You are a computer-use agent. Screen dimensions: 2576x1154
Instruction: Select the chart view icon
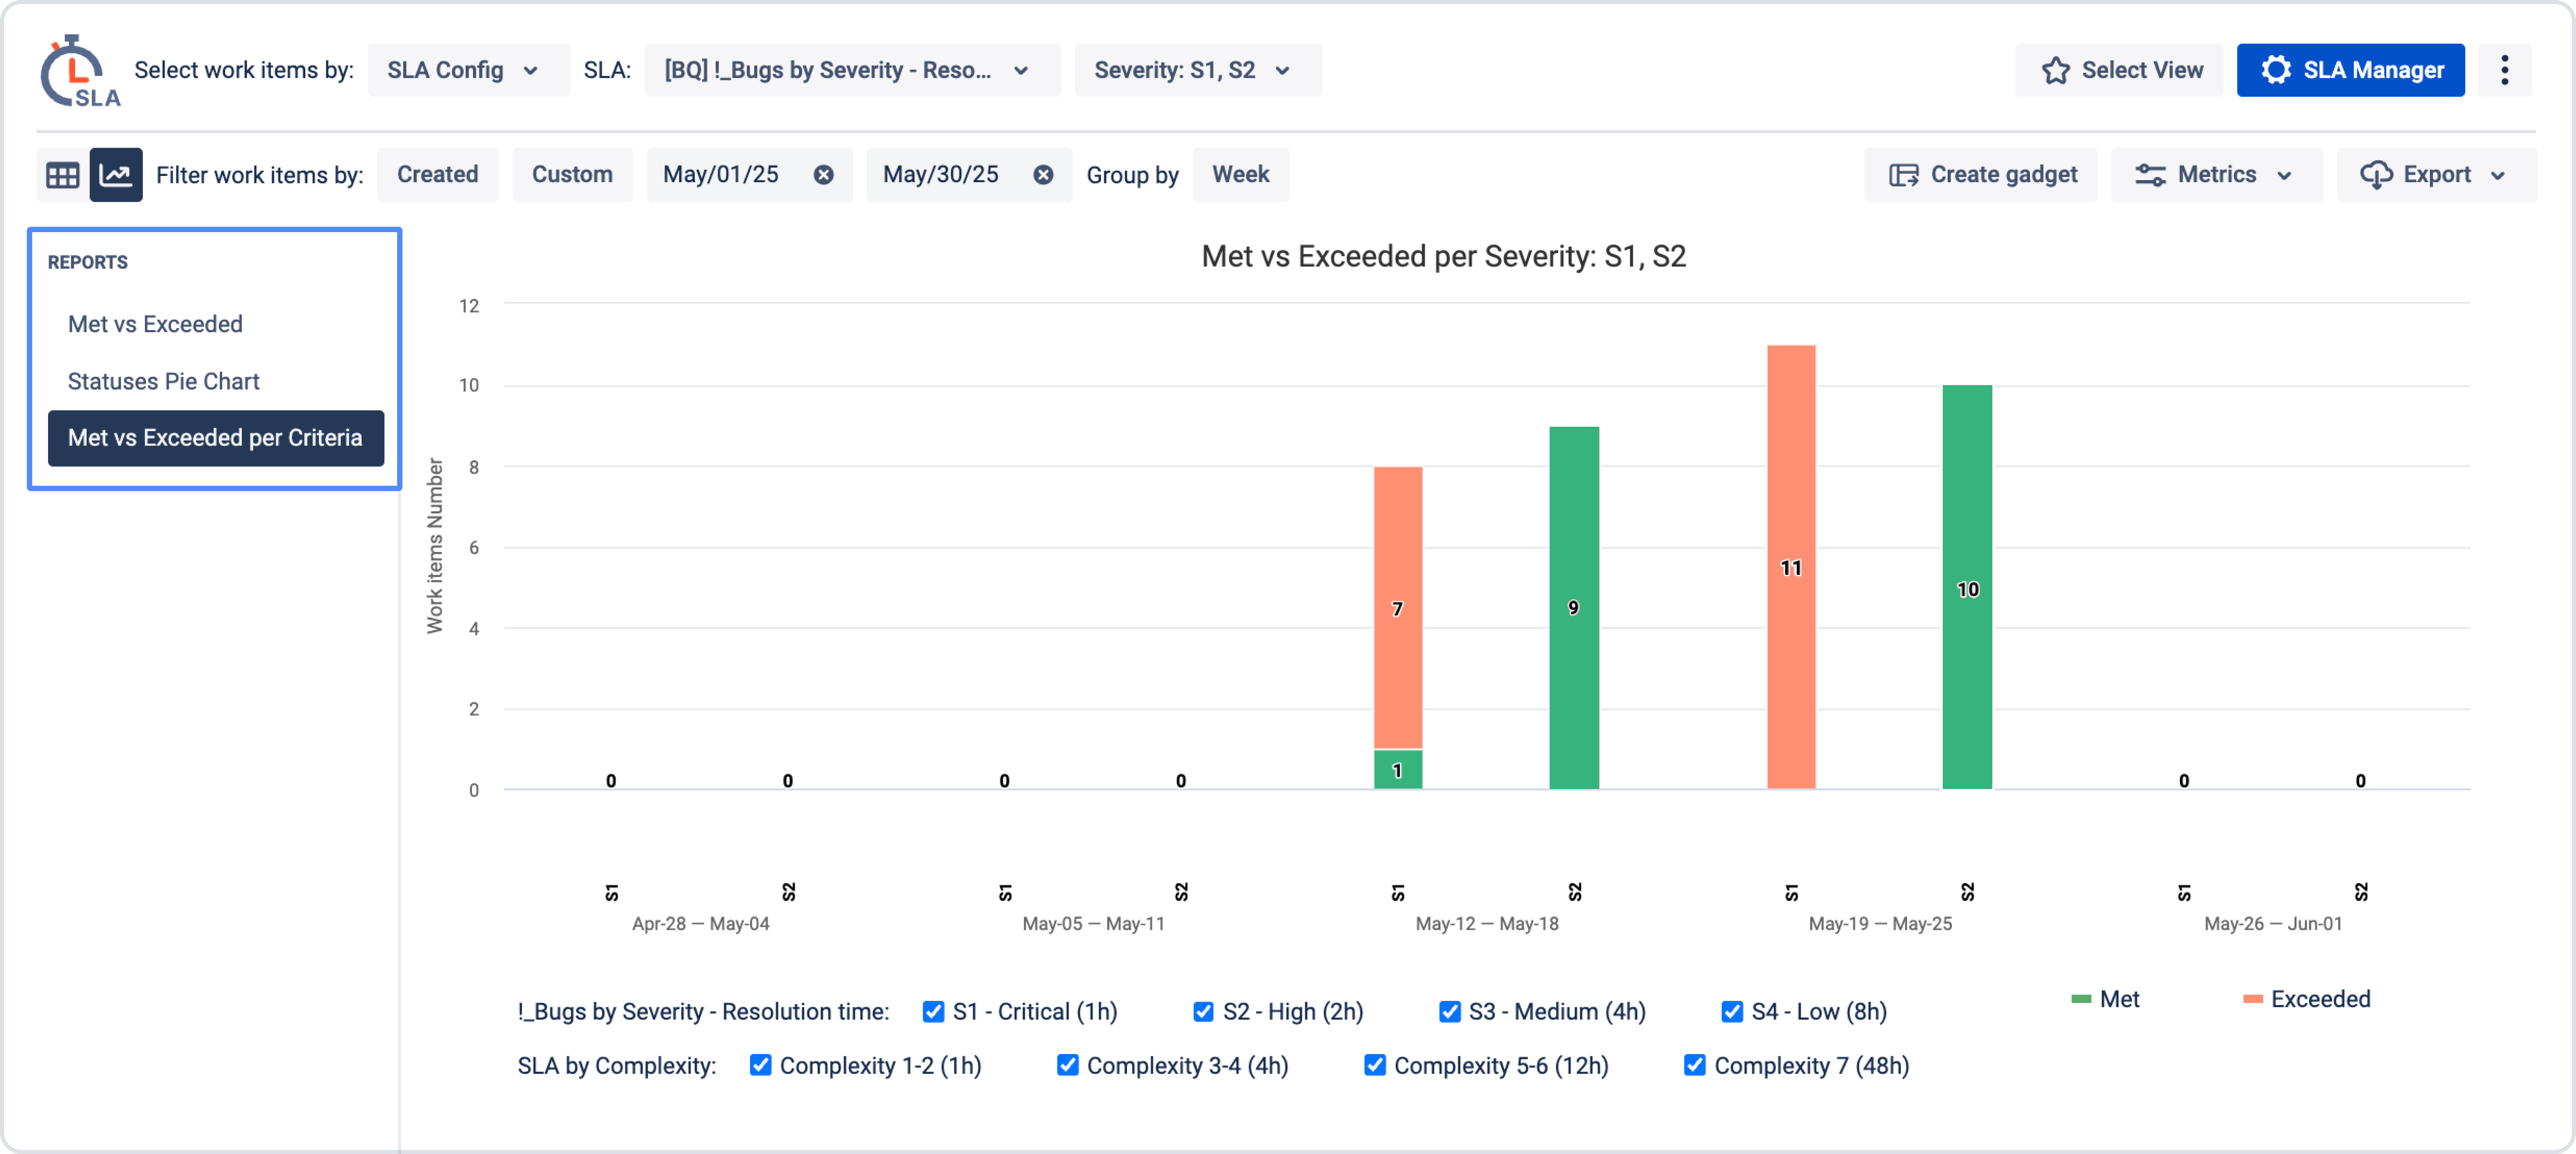pos(116,175)
